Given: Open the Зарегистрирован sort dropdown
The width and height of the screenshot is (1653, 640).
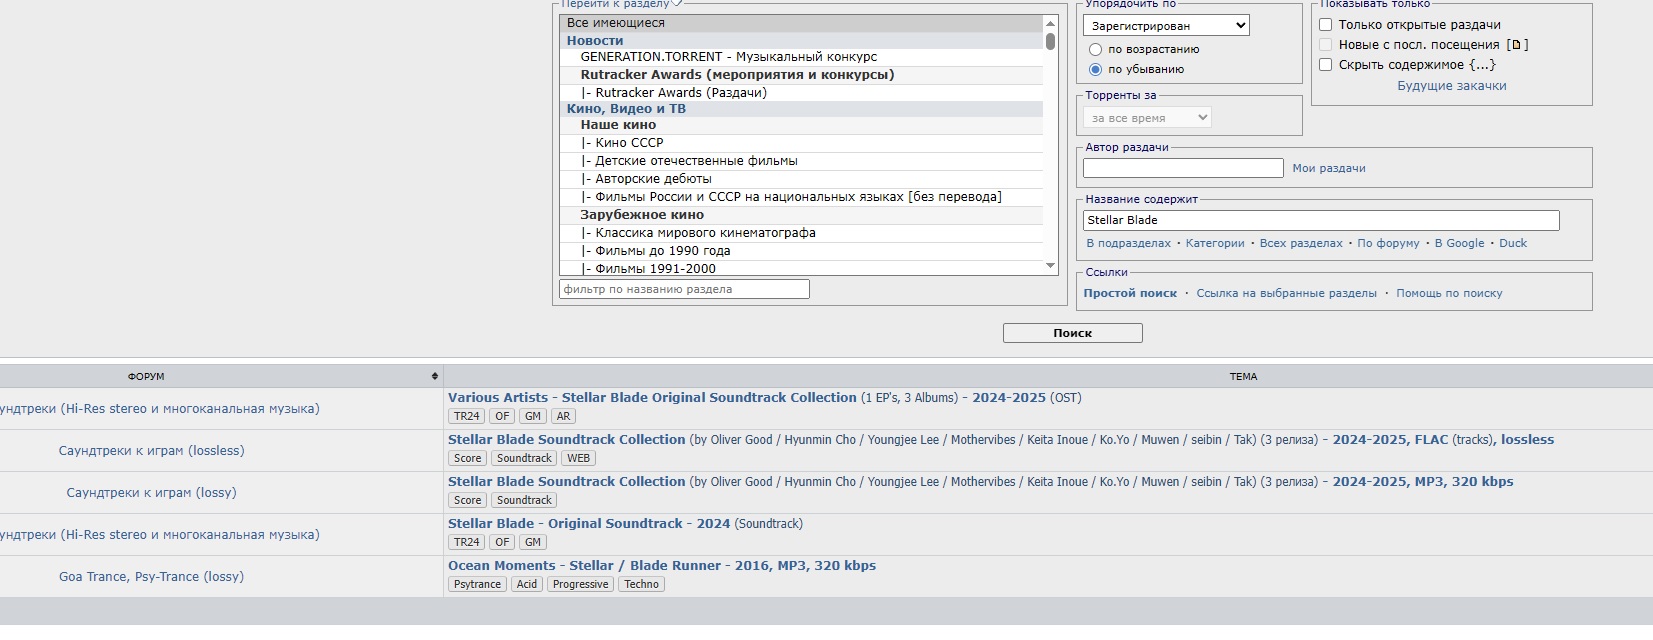Looking at the screenshot, I should click(x=1166, y=26).
